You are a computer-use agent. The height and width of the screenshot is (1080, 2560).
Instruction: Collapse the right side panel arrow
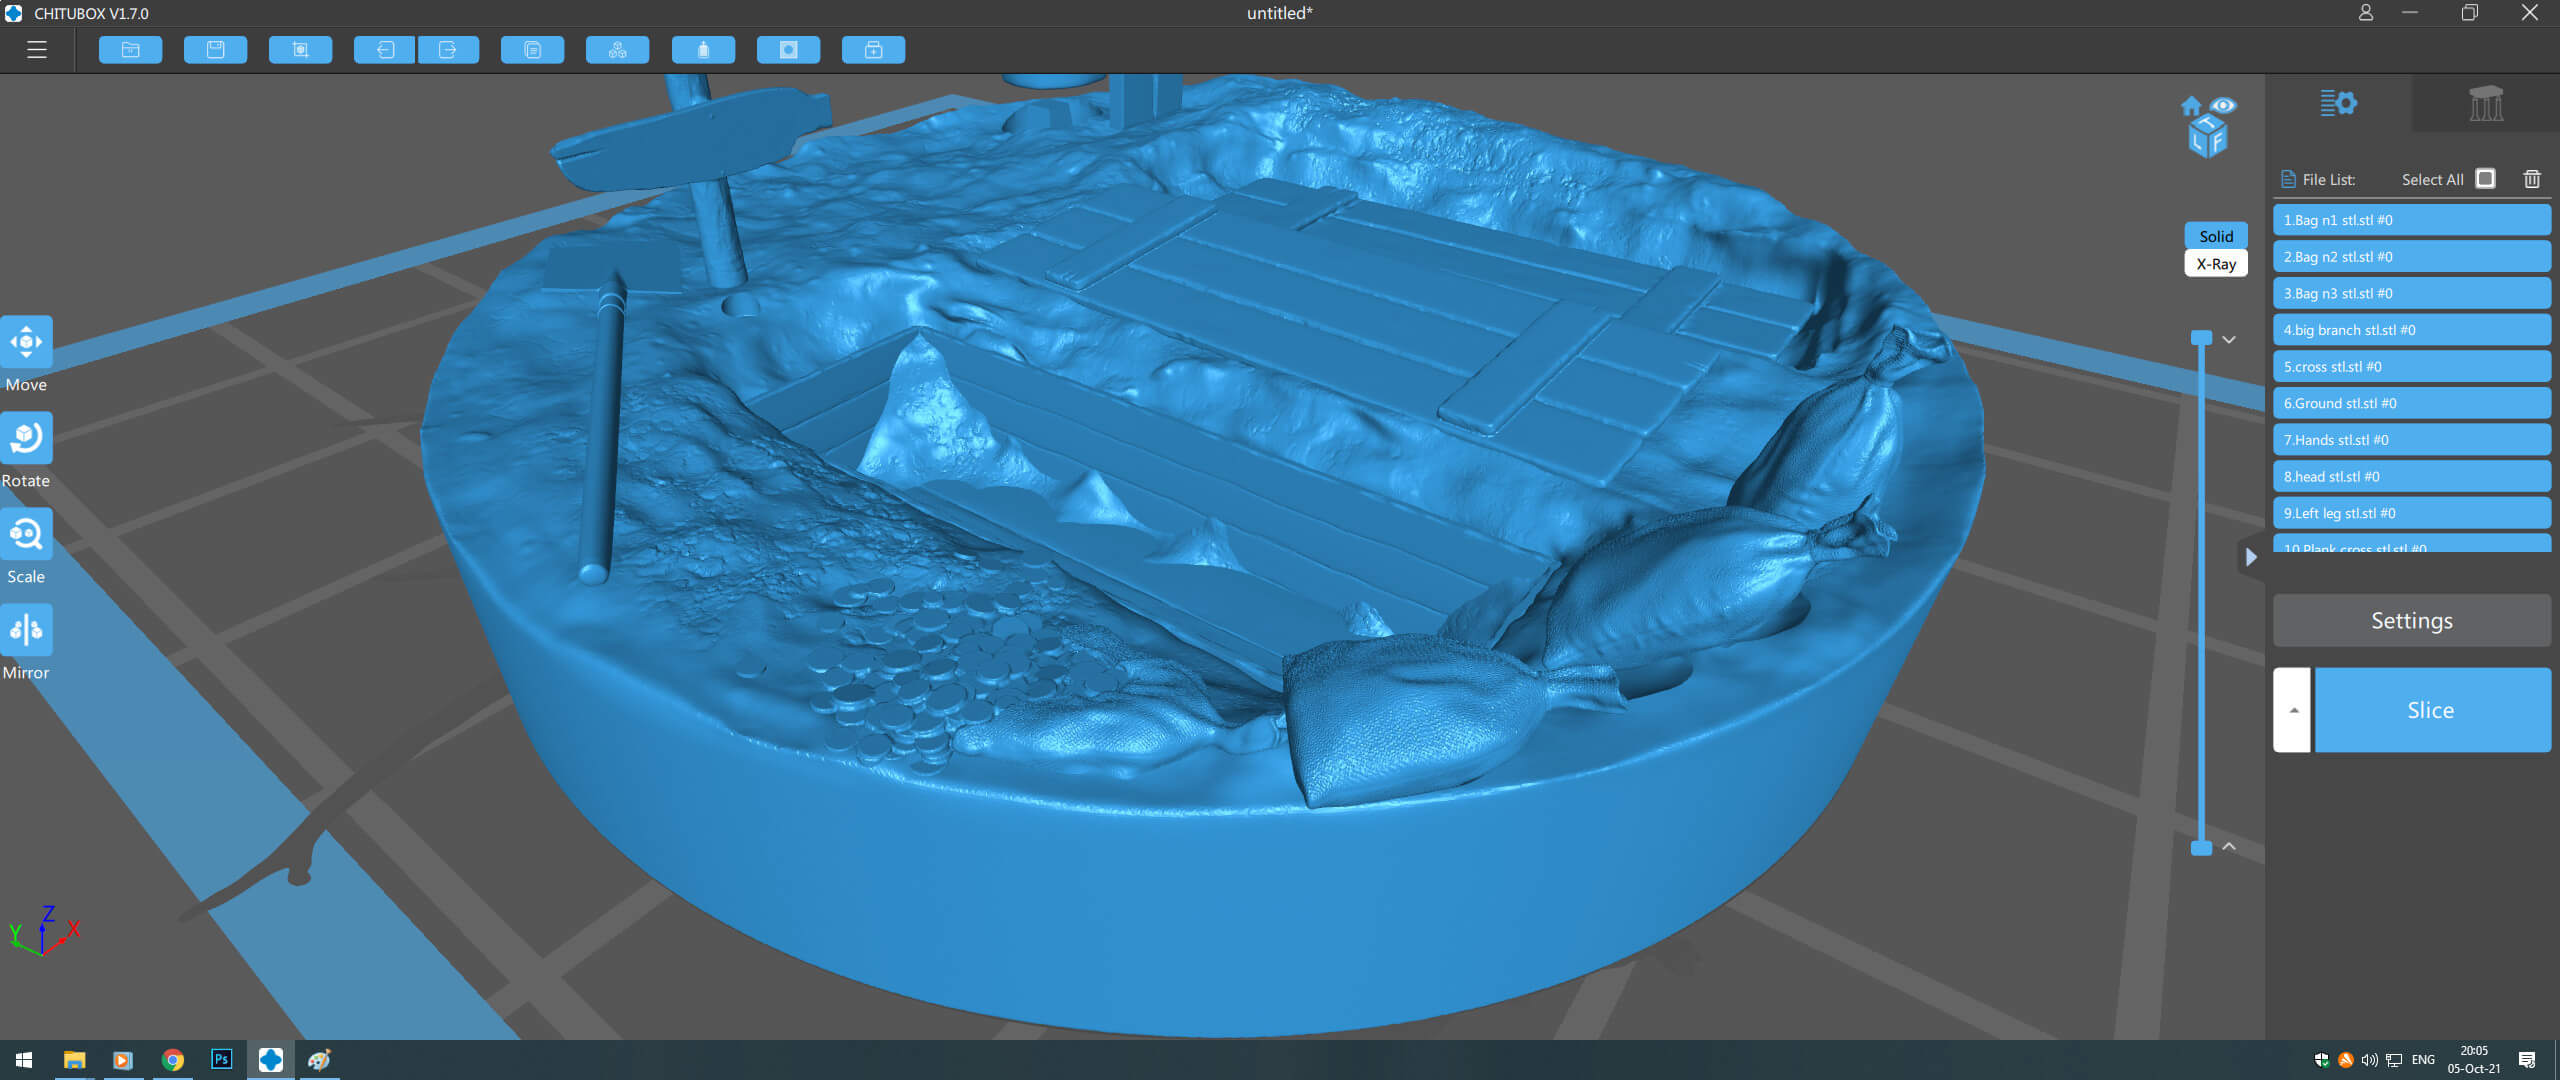point(2250,557)
